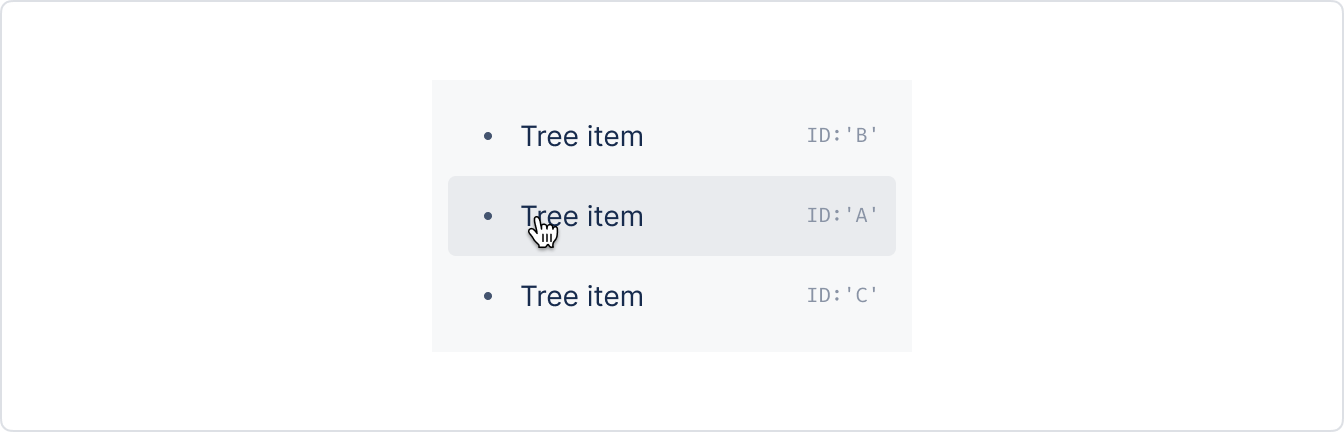
Task: Click the 'Tree item' text in the top row
Action: tap(582, 136)
